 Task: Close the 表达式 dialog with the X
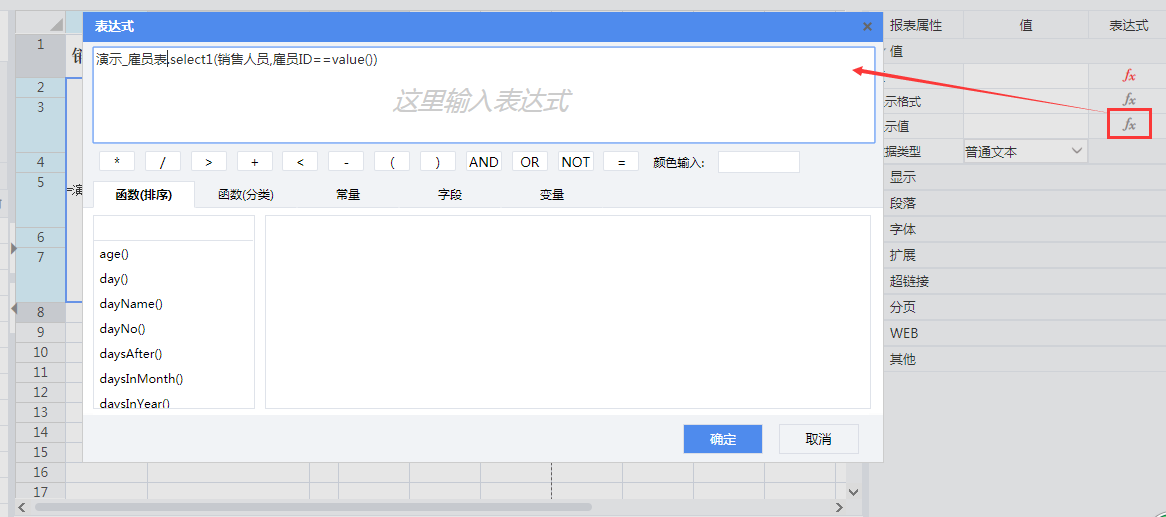[x=866, y=27]
